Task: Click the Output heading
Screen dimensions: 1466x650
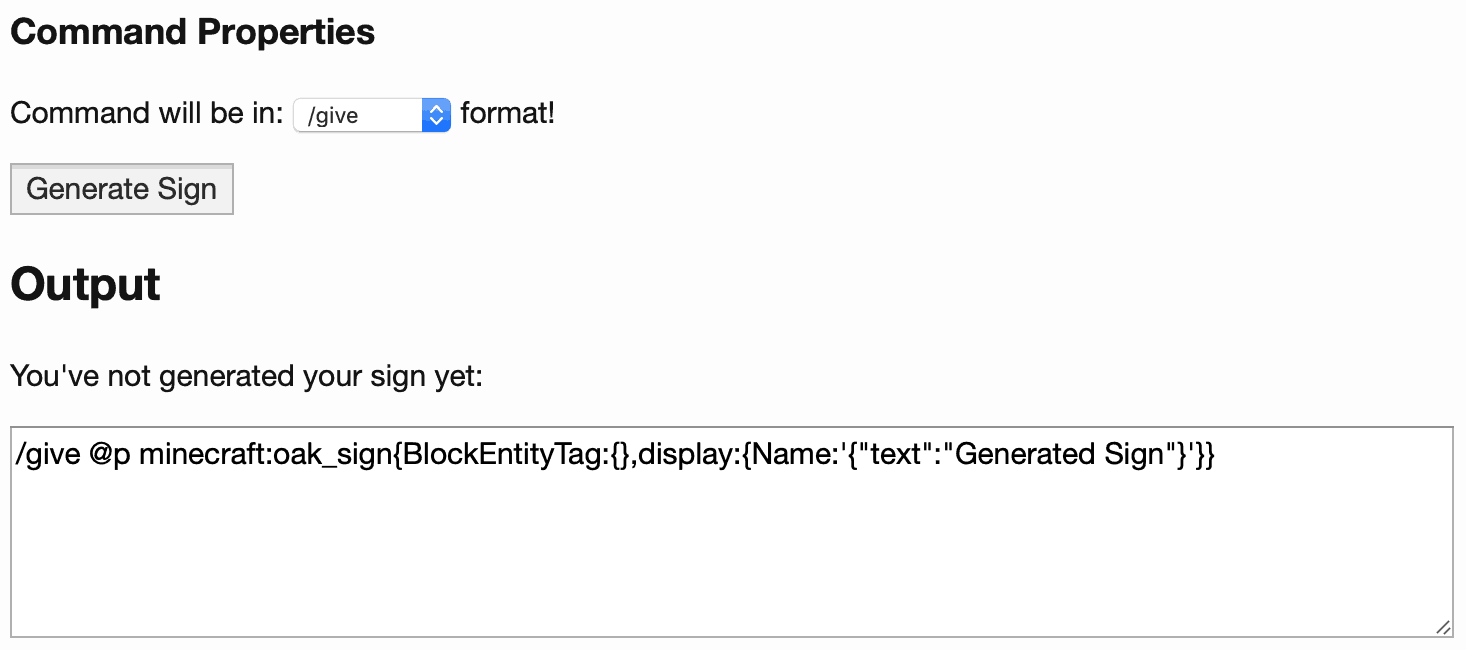Action: point(85,285)
